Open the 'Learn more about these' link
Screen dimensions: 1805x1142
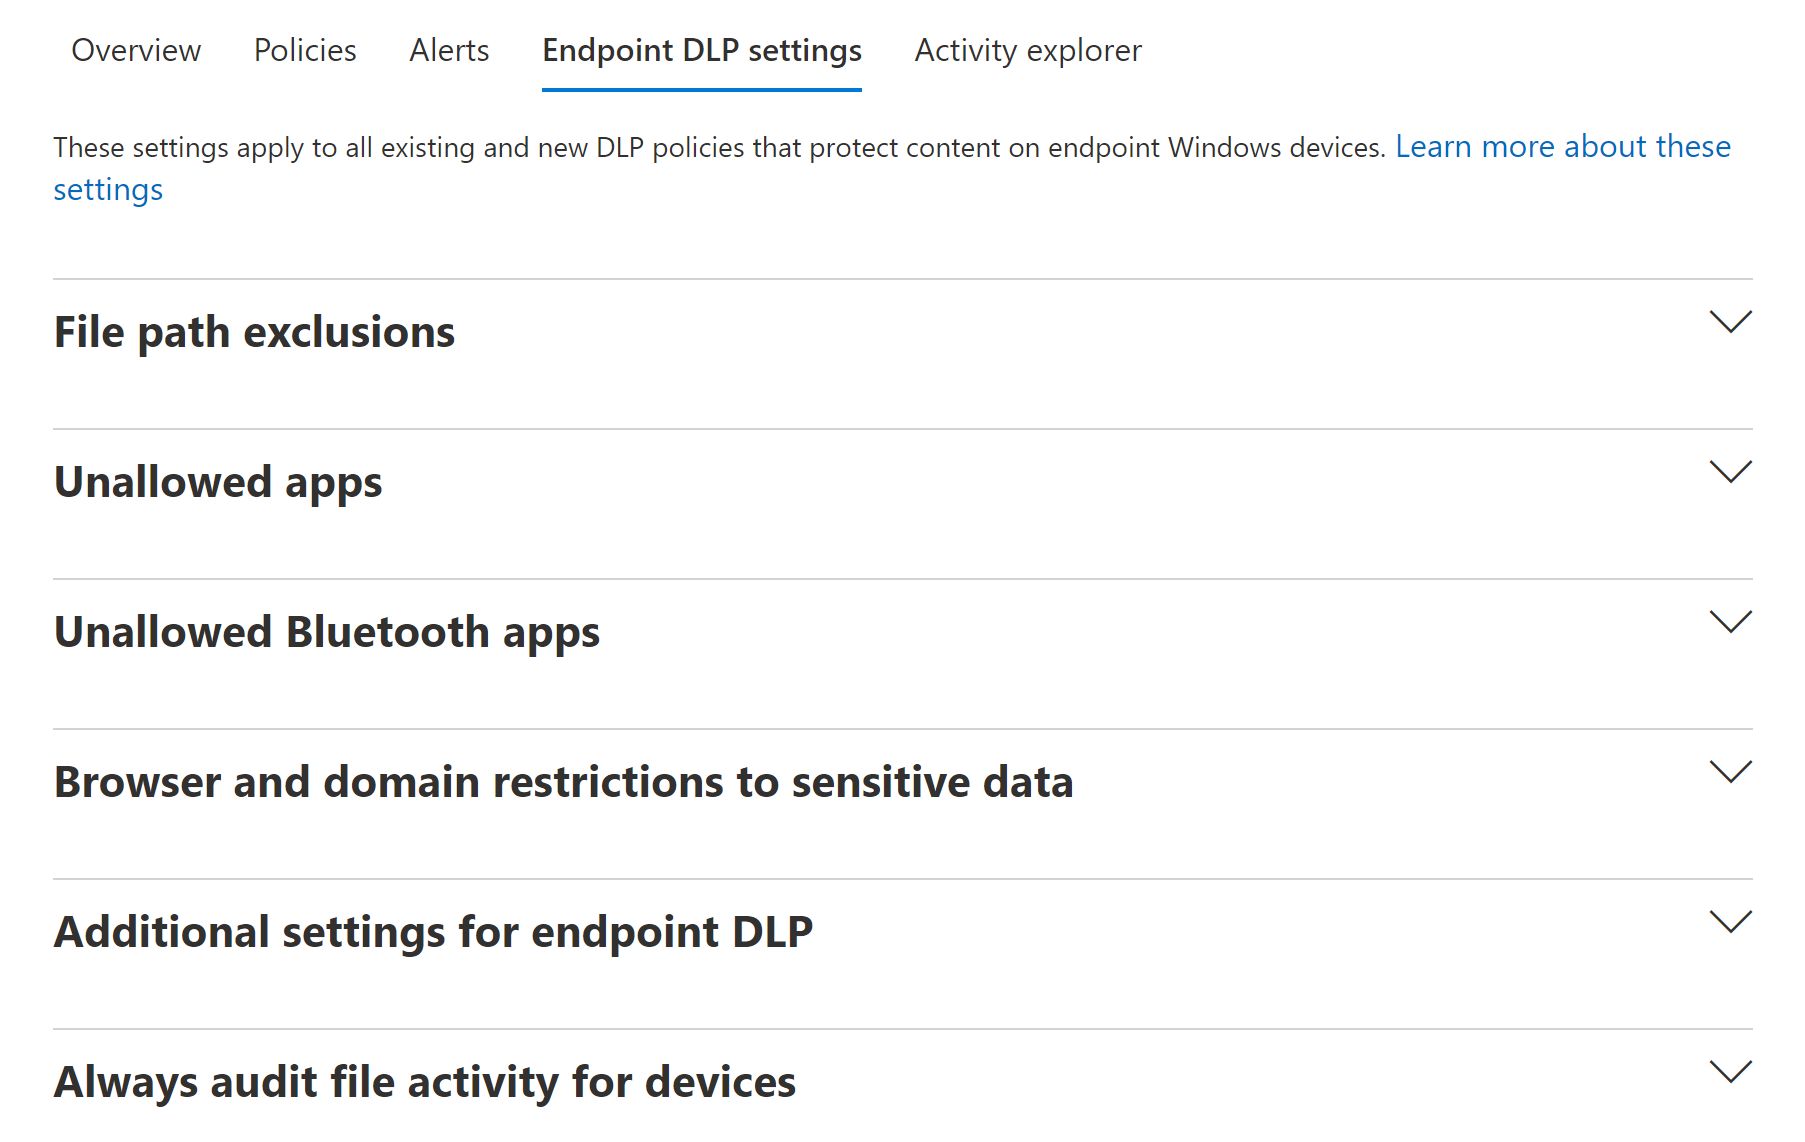tap(1562, 147)
